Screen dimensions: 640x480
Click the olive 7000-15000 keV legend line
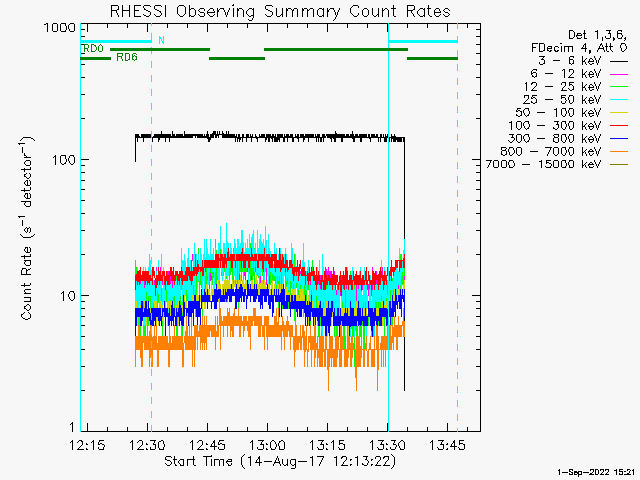click(619, 164)
